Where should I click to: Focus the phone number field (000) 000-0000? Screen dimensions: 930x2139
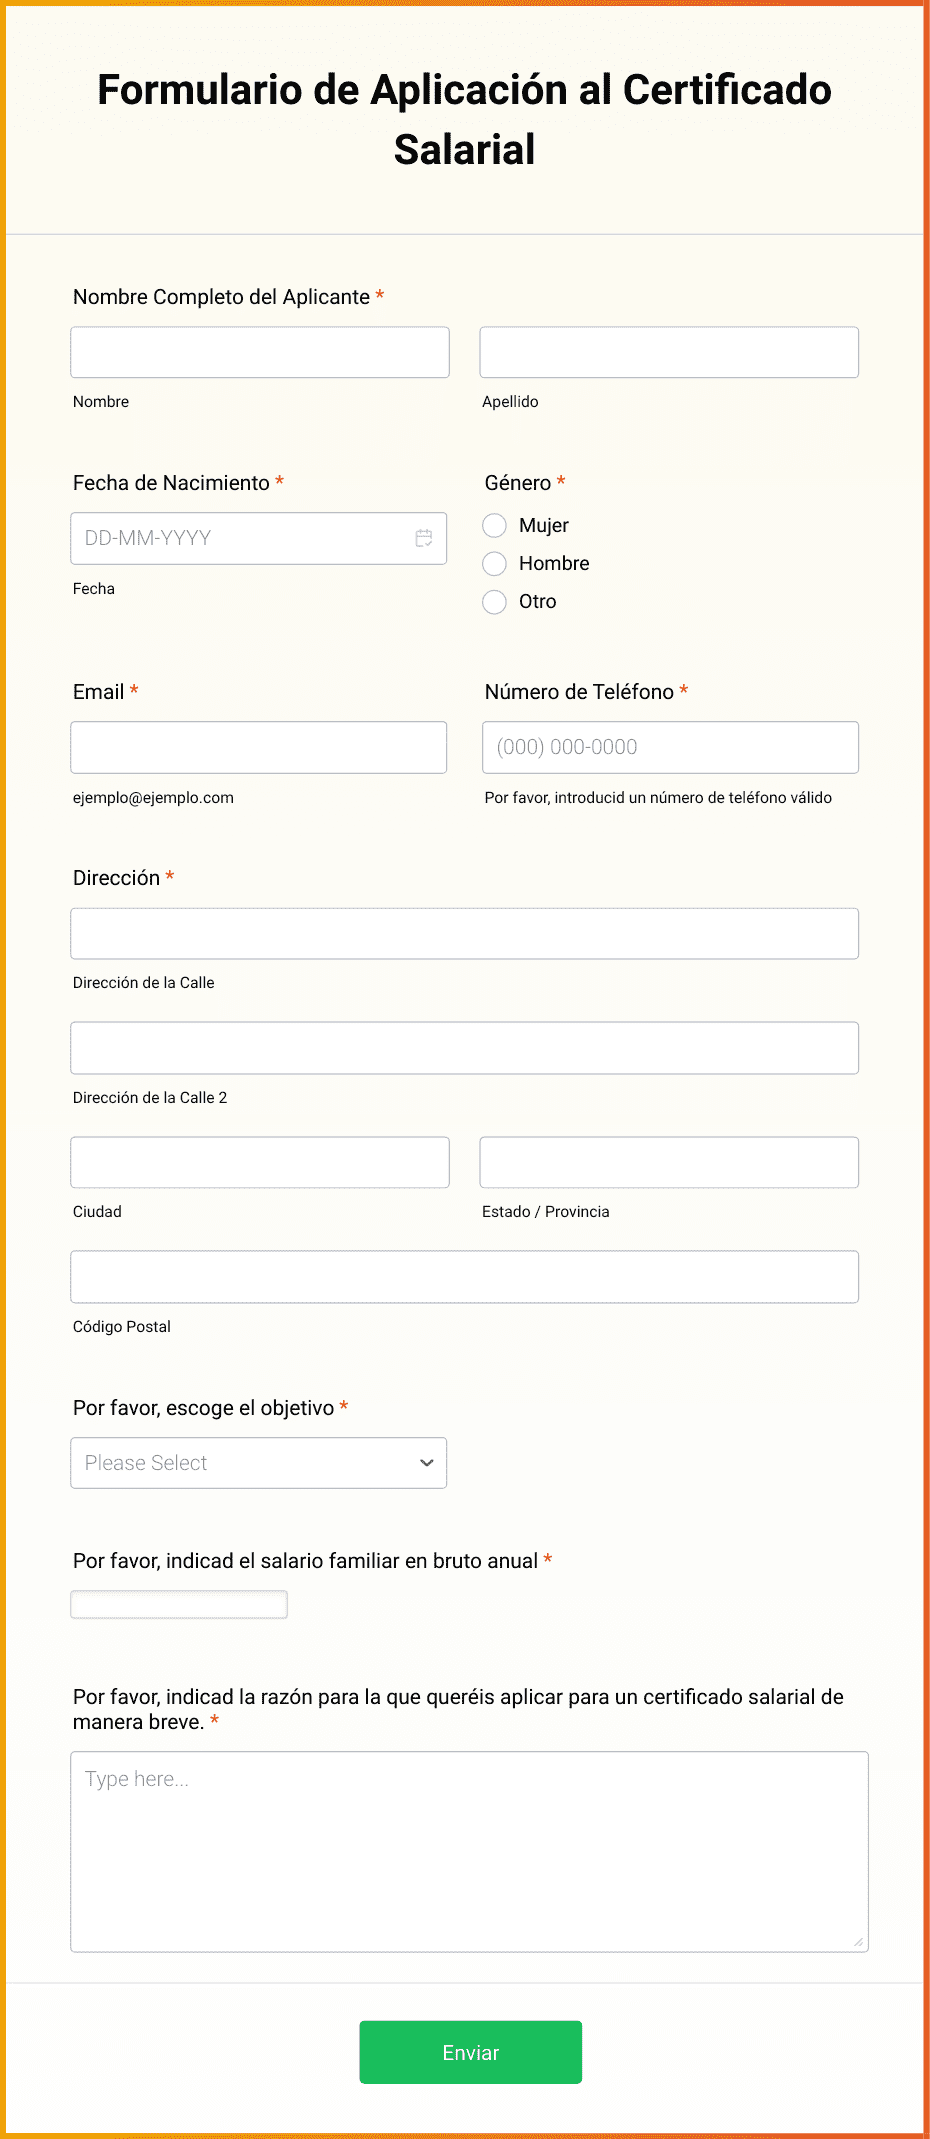click(x=670, y=747)
